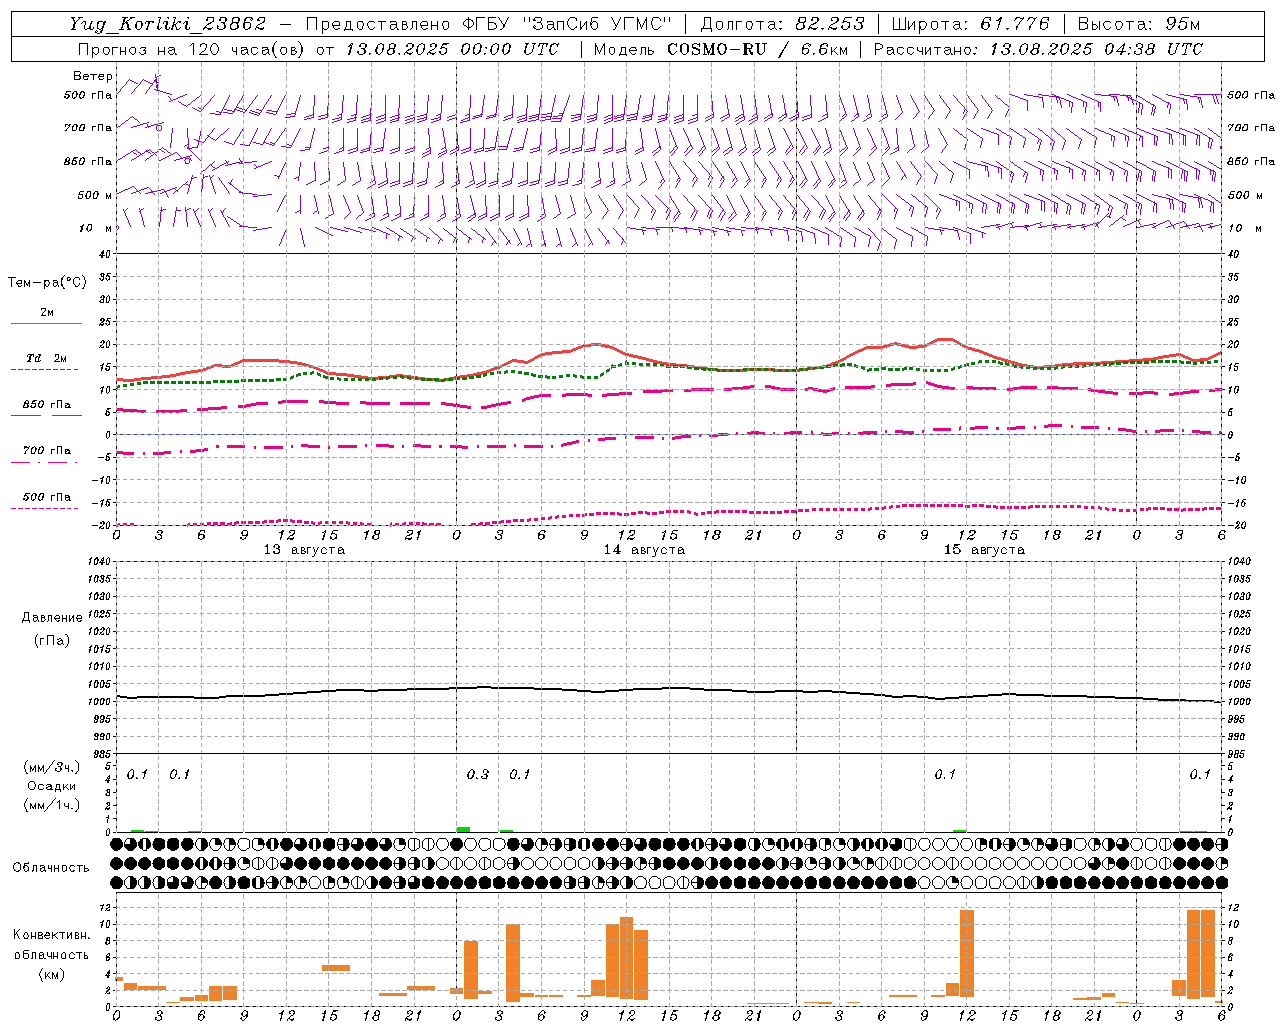Click the 'Td 2м' dew point legend entry
1280x1024 pixels.
point(47,358)
